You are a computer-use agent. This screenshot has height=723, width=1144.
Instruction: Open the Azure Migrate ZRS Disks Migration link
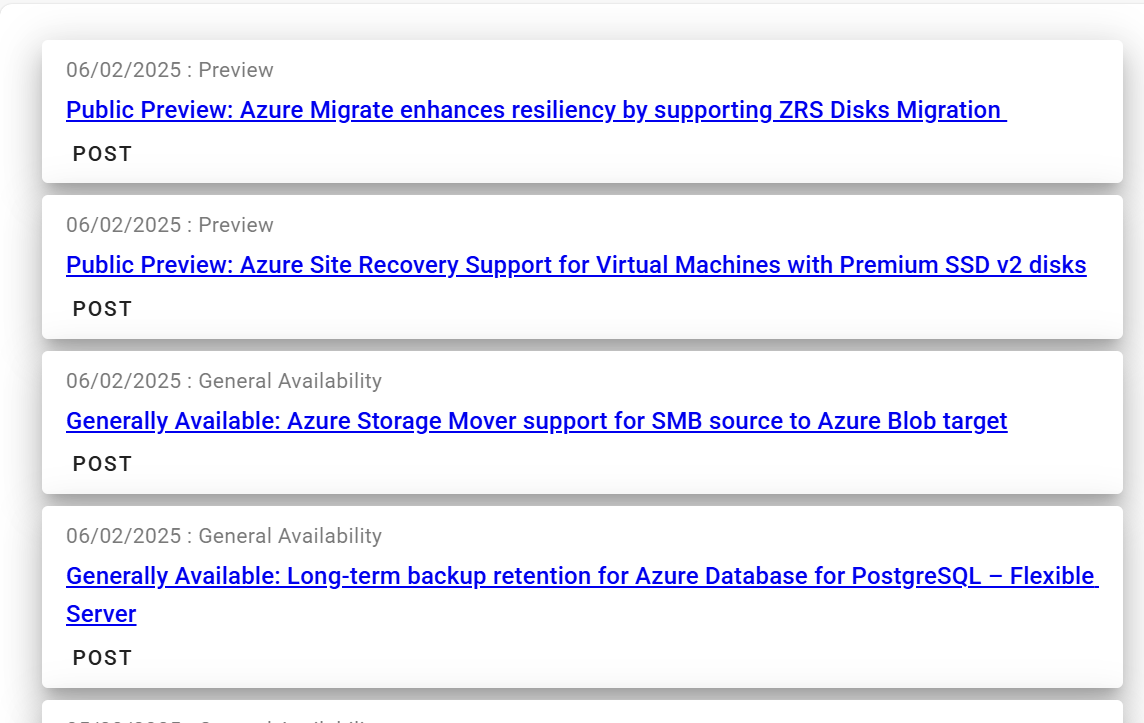coord(535,110)
